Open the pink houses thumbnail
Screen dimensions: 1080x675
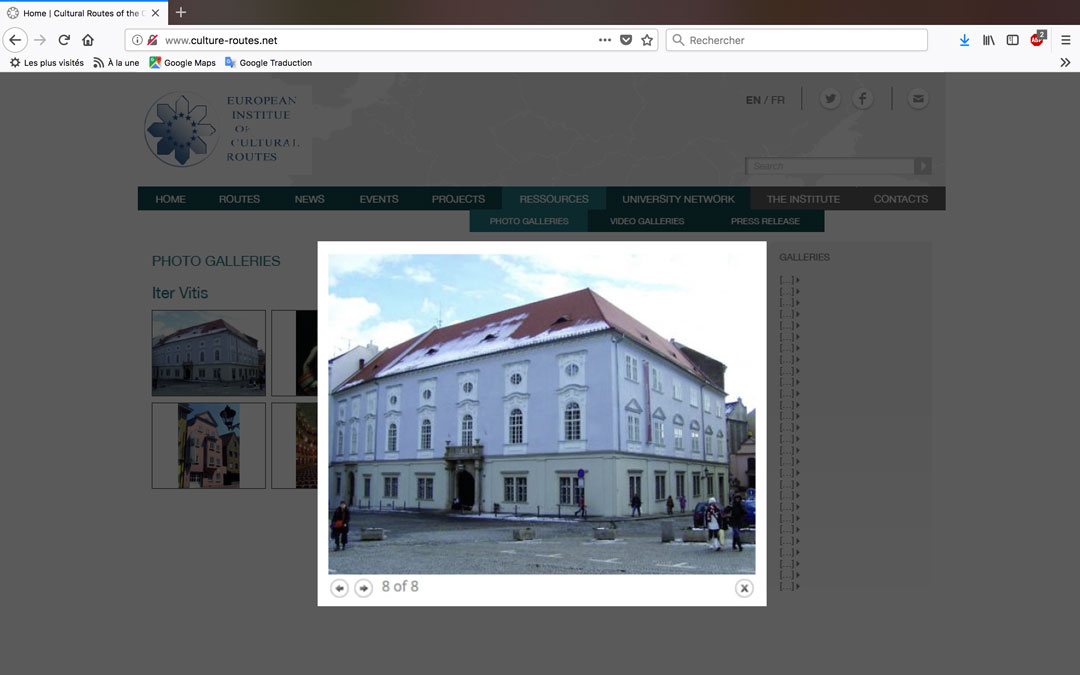[x=209, y=446]
